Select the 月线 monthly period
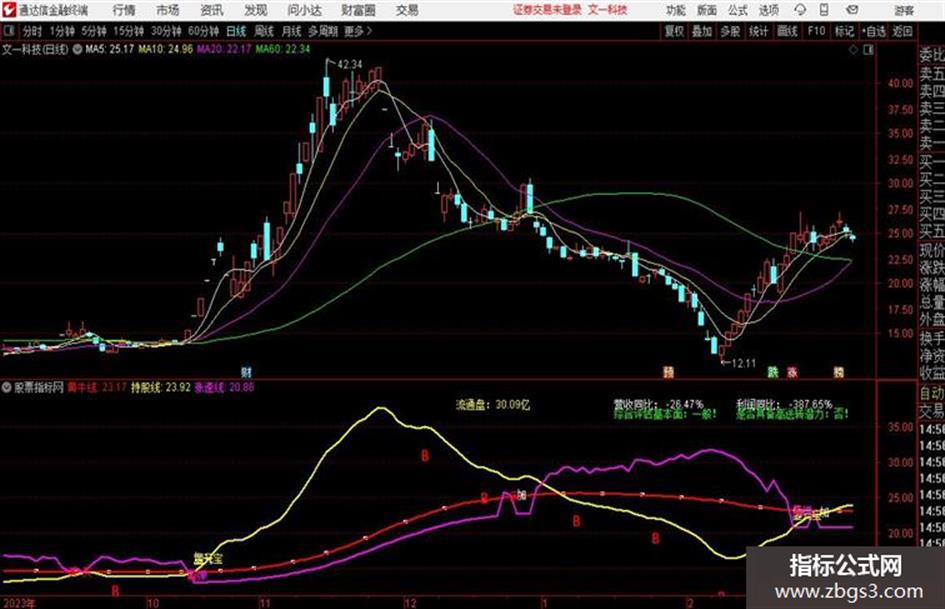The image size is (945, 609). coord(292,31)
